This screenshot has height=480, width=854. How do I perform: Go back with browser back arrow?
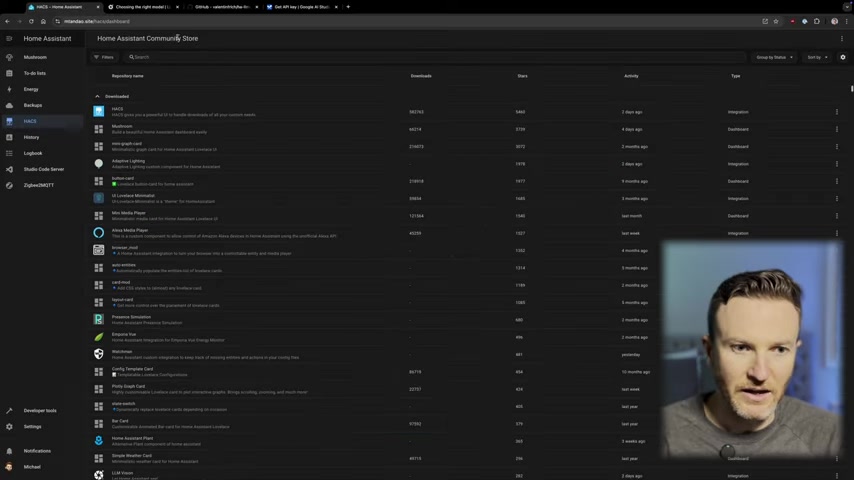pos(7,21)
